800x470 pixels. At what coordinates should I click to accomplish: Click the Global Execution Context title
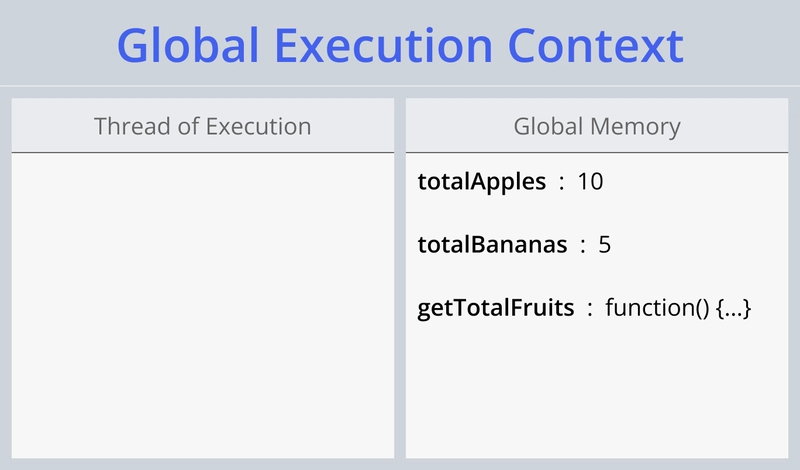(x=400, y=46)
